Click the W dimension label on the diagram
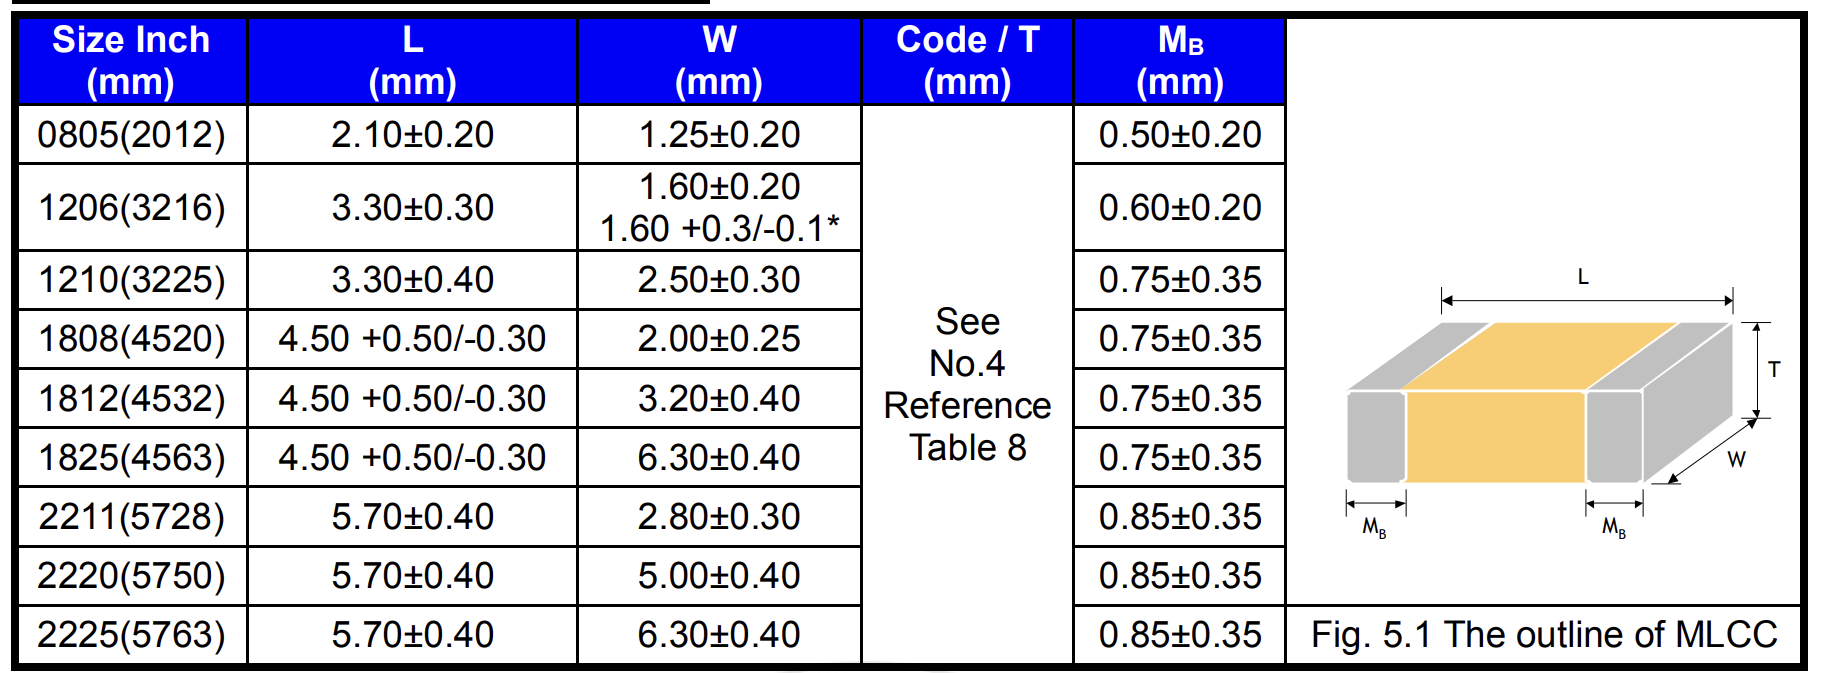Image resolution: width=1834 pixels, height=673 pixels. point(1736,460)
